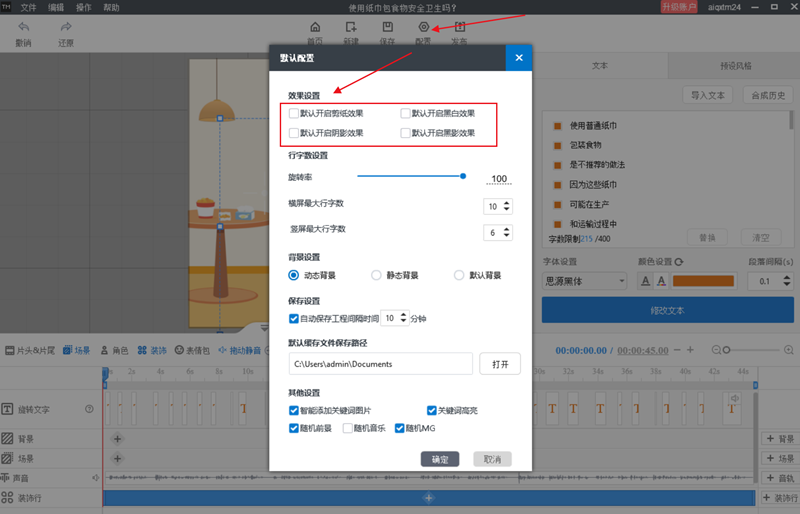This screenshot has width=800, height=514.
Task: Click the 确定 confirm button
Action: (440, 459)
